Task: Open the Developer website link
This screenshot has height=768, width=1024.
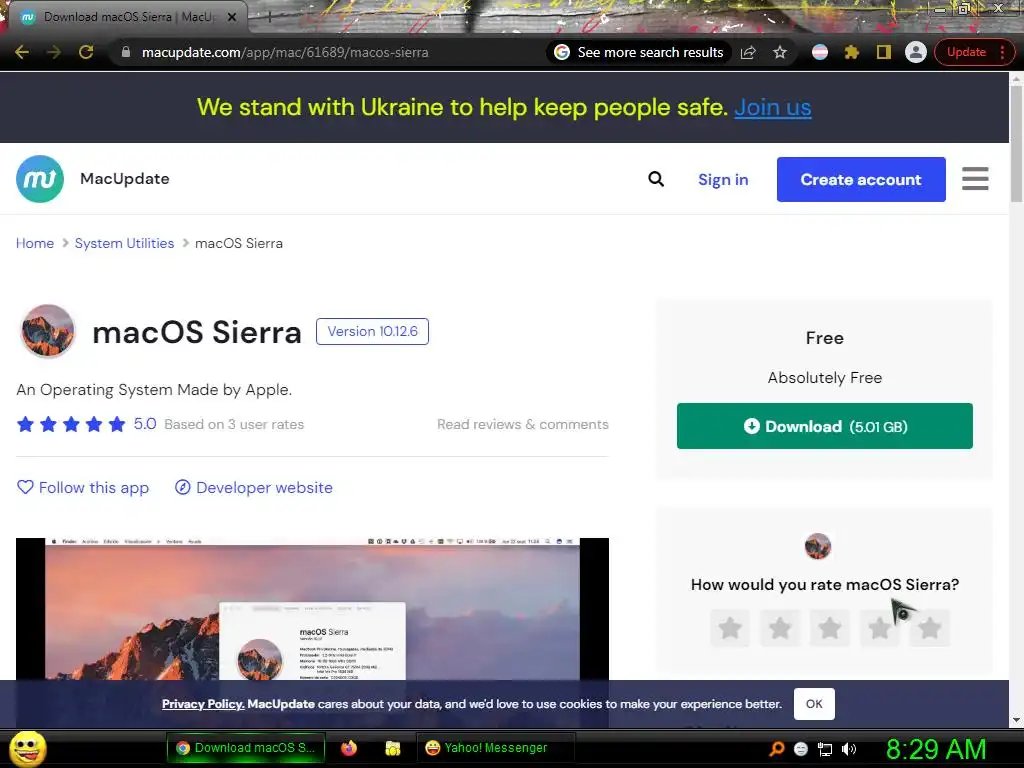Action: click(x=254, y=488)
